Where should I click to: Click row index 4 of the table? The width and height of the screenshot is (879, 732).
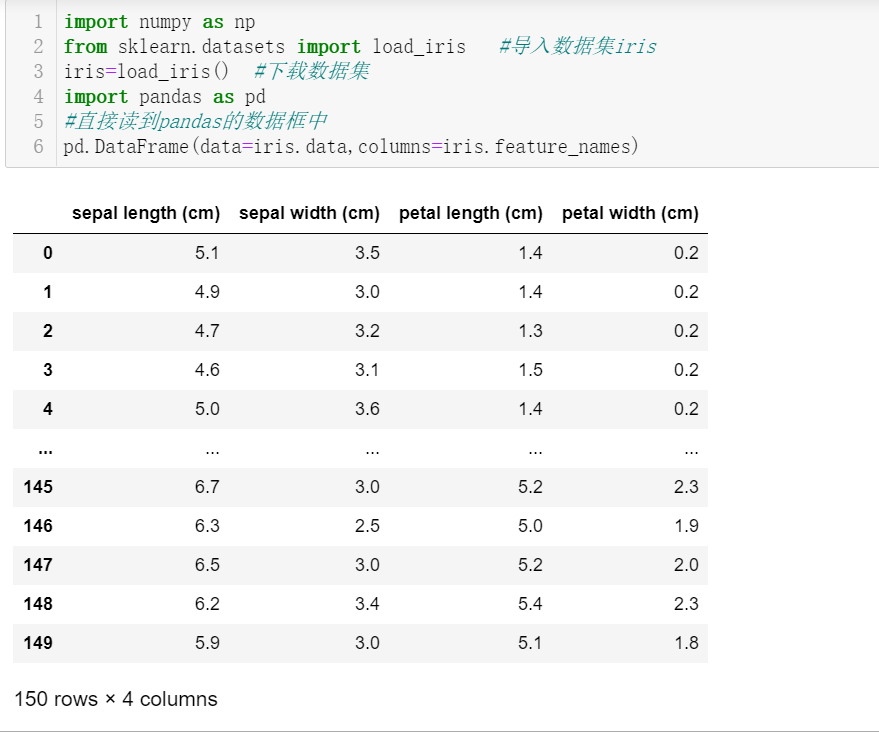(48, 409)
